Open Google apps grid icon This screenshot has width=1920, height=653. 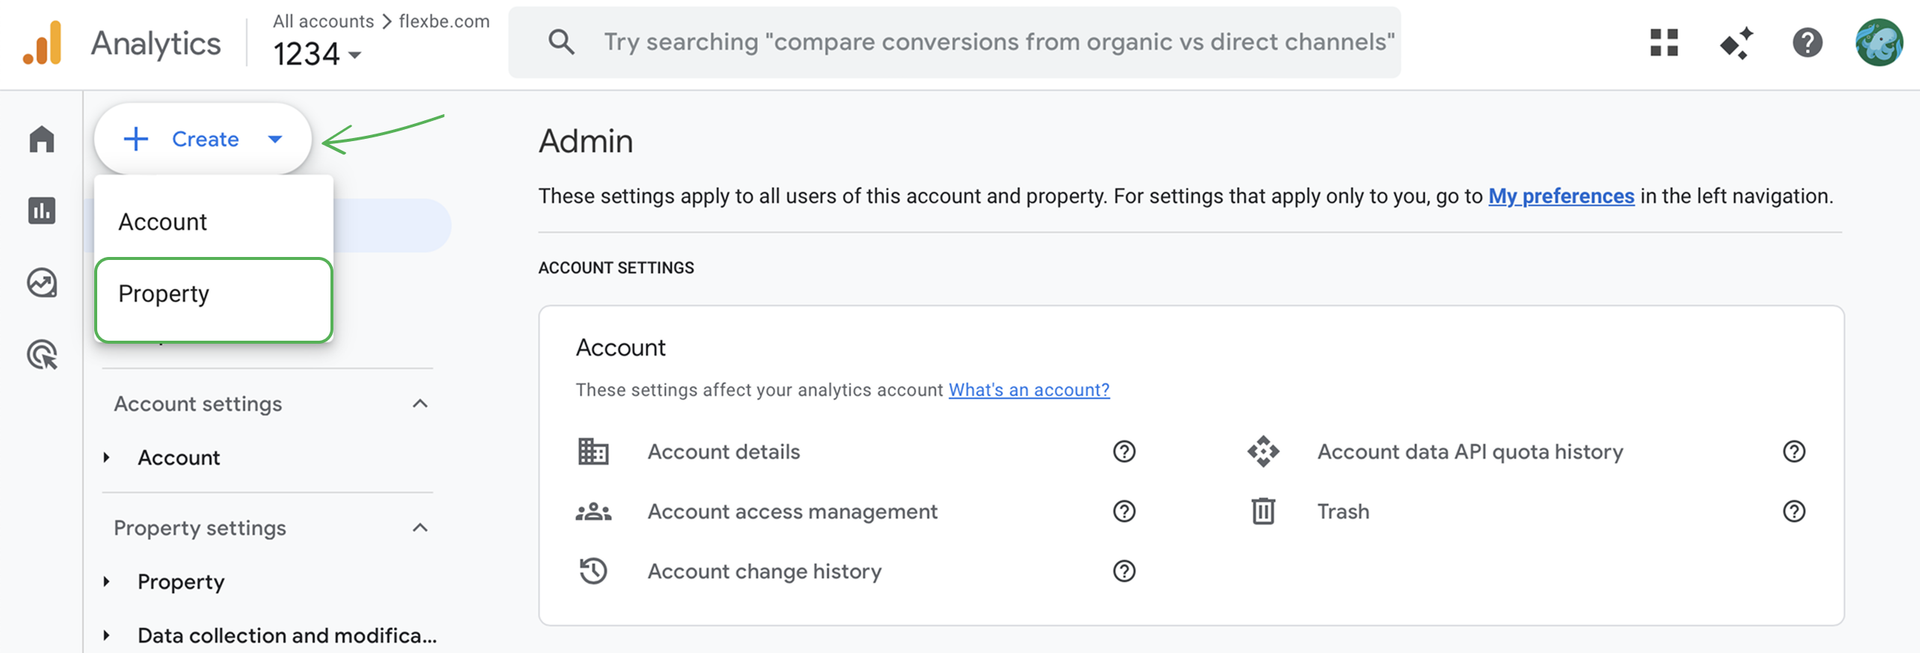(x=1663, y=42)
